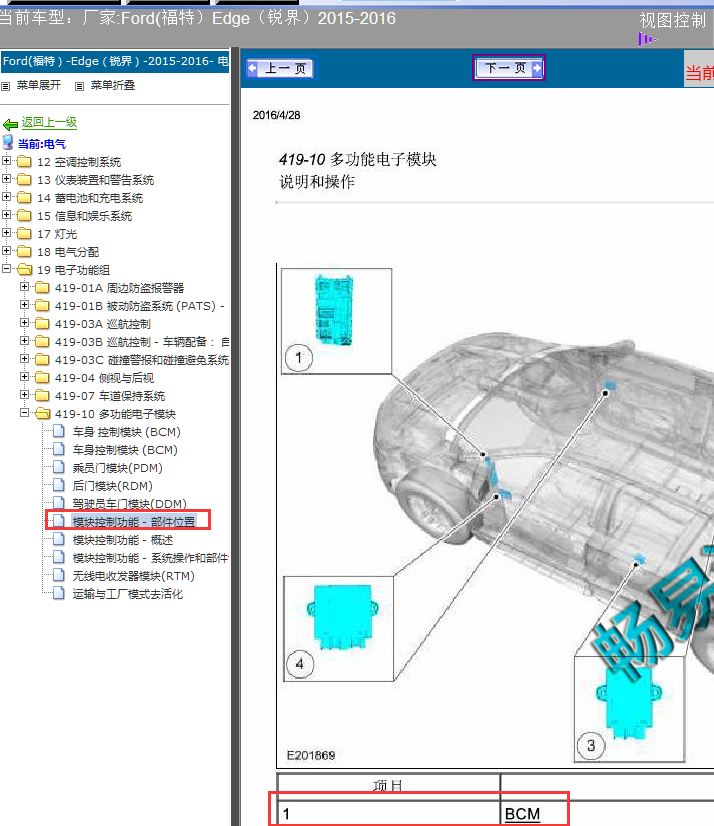This screenshot has width=714, height=826.
Task: Expand the 419-01A 周边防盗报警器 node
Action: coord(24,287)
